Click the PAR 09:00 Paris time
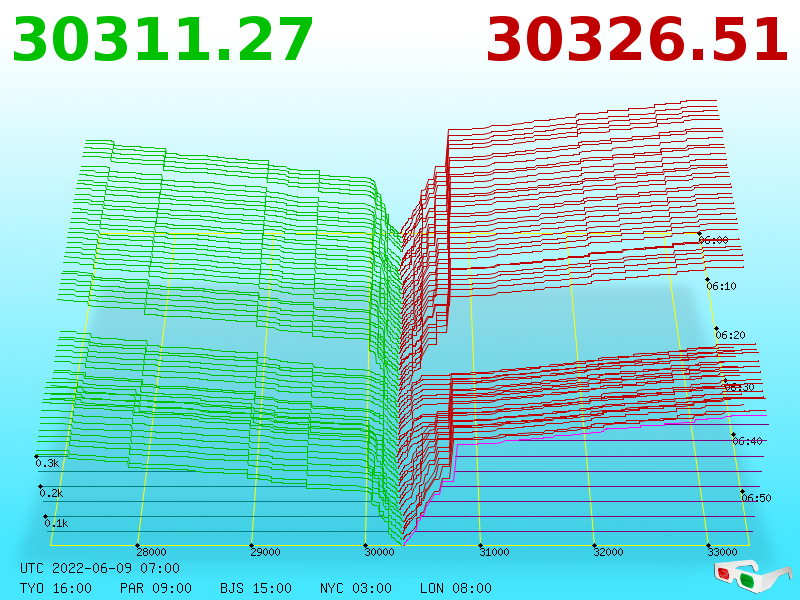The height and width of the screenshot is (600, 800). 156,588
